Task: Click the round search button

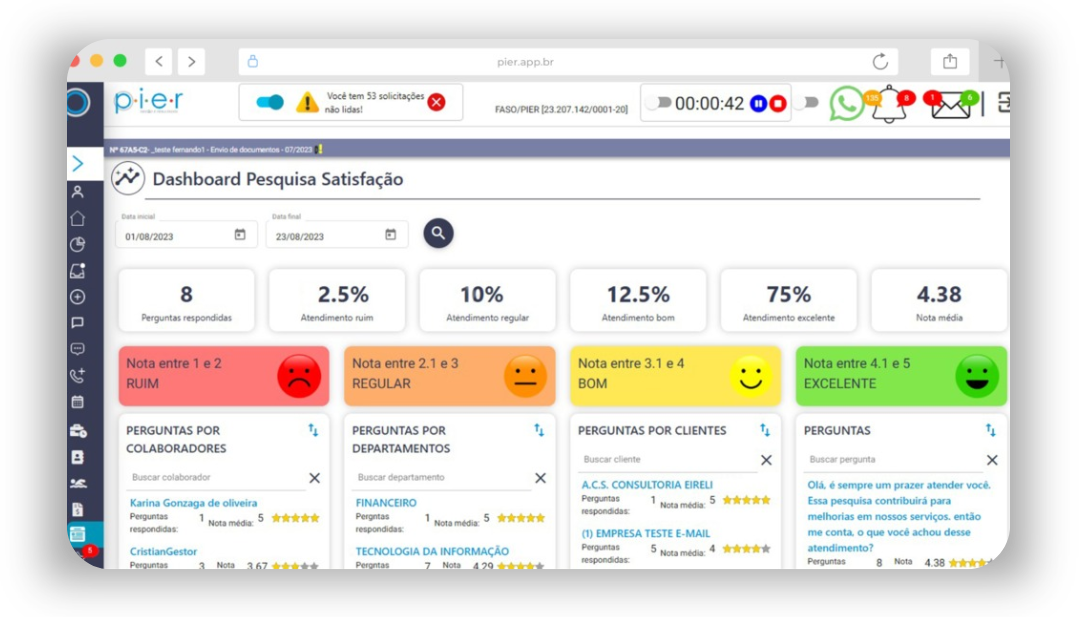Action: click(438, 233)
